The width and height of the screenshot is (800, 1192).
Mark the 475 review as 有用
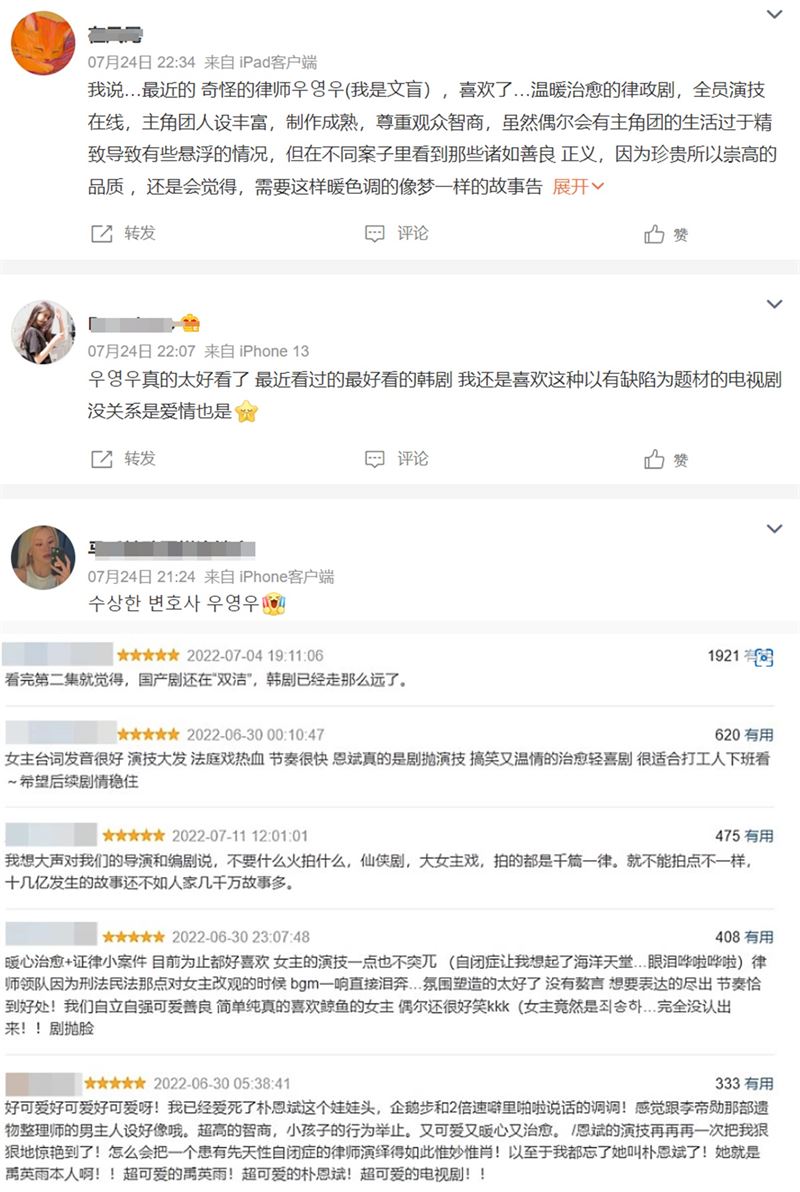click(759, 835)
